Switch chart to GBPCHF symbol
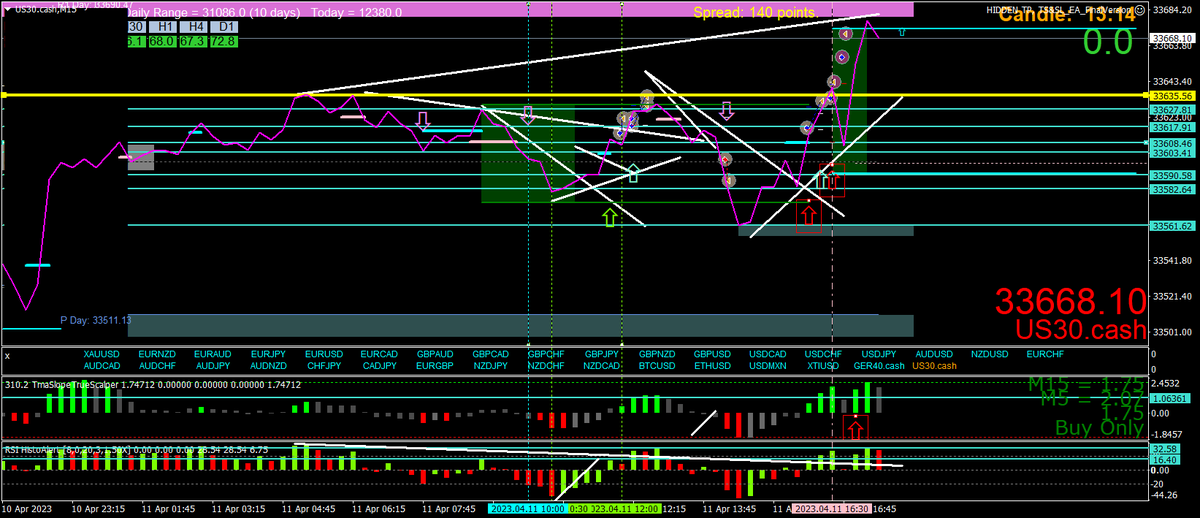The width and height of the screenshot is (1200, 518). [546, 355]
